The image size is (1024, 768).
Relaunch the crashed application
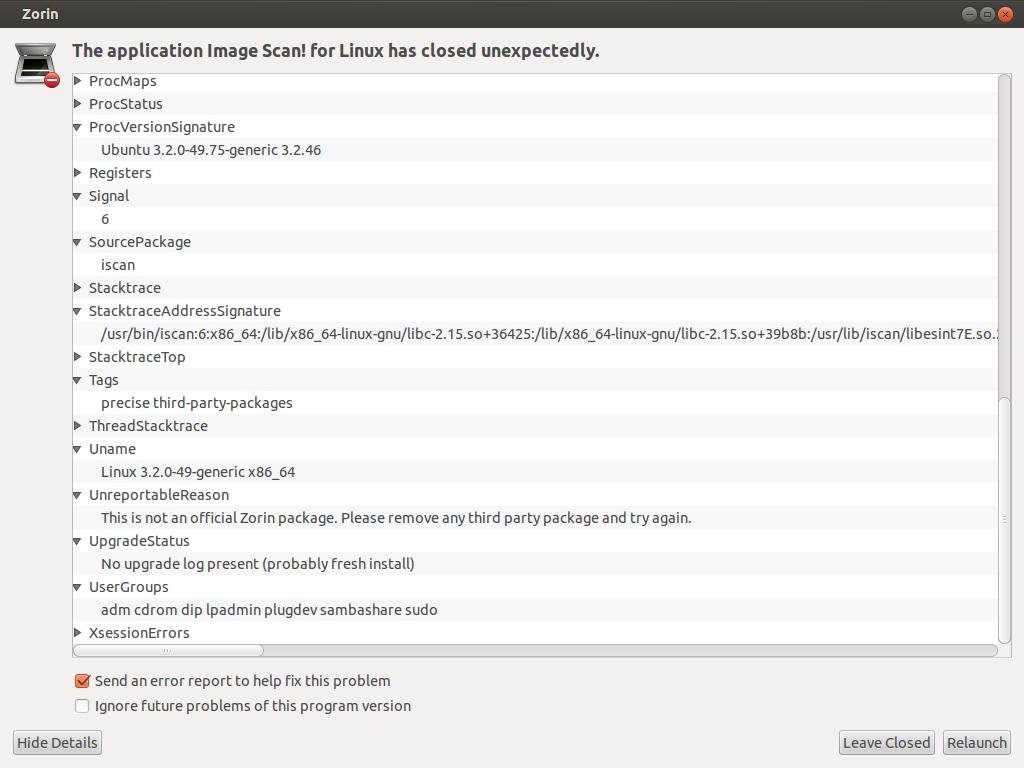pos(976,743)
